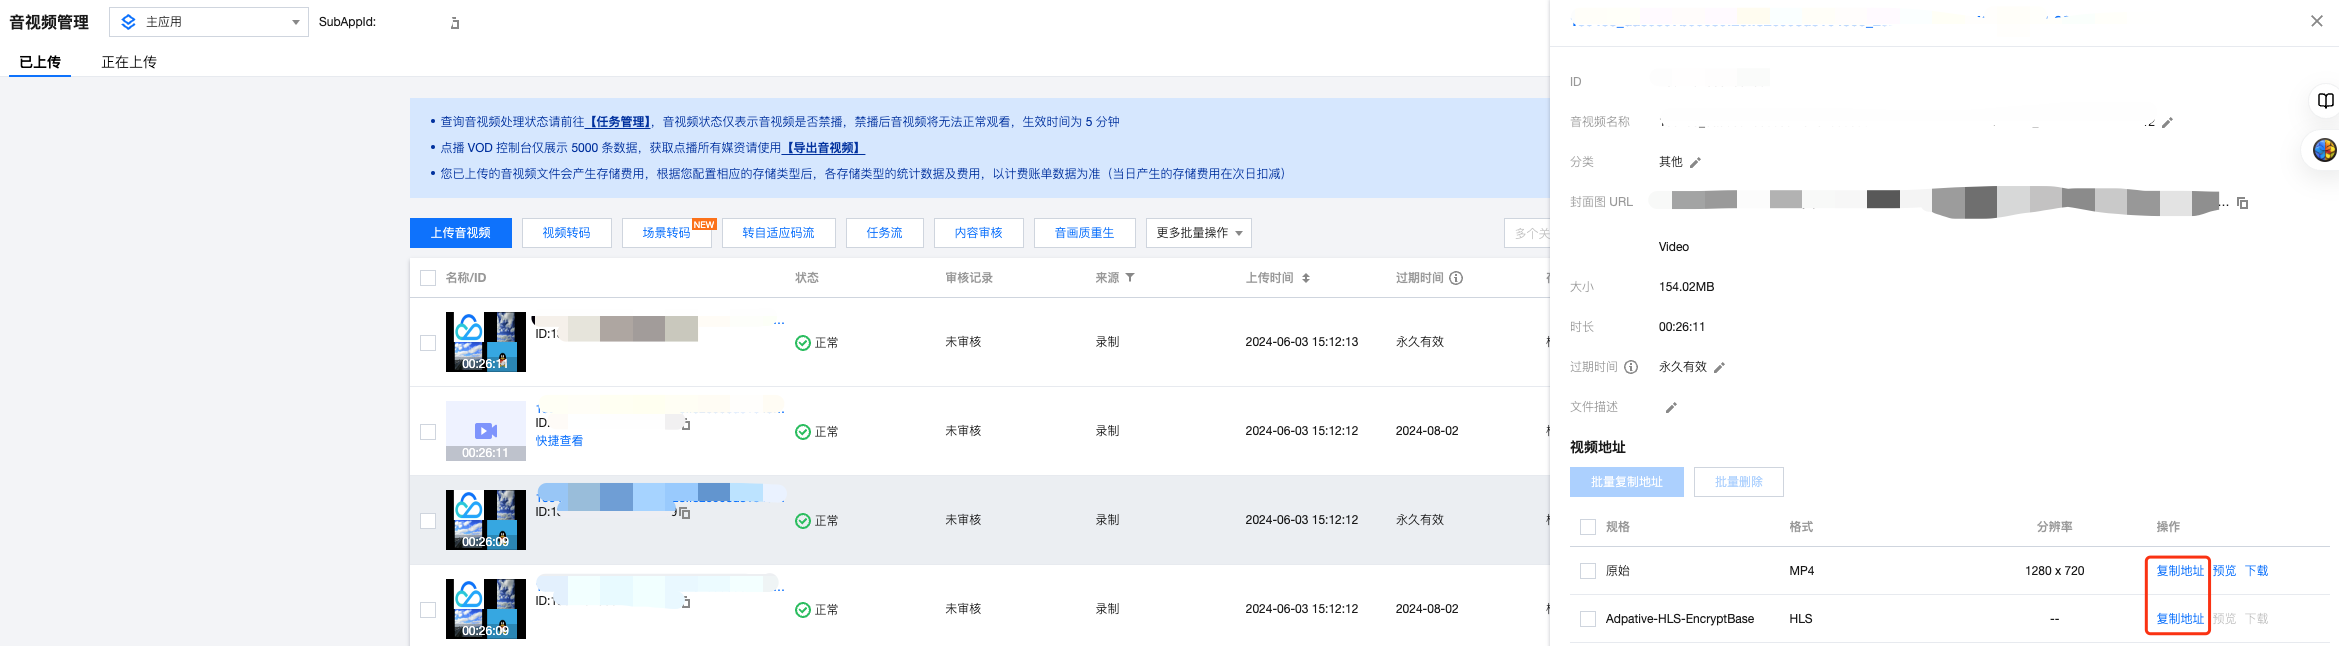The height and width of the screenshot is (646, 2339).
Task: Click the 音画质重生 button
Action: coord(1085,233)
